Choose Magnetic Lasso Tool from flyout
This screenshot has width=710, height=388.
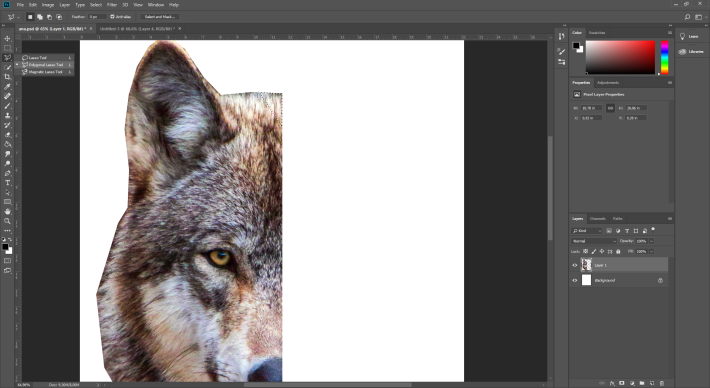click(45, 72)
